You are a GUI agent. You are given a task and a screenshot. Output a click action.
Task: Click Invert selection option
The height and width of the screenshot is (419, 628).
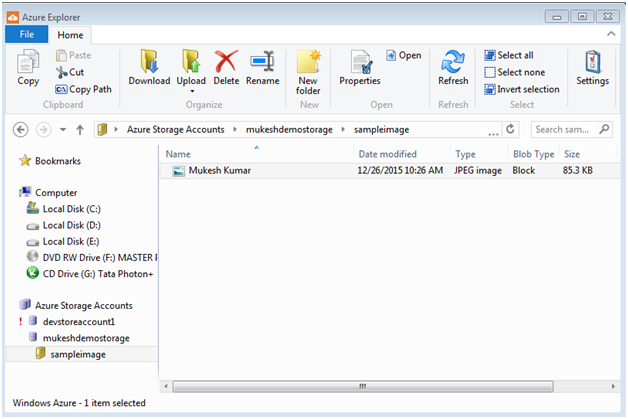[521, 89]
